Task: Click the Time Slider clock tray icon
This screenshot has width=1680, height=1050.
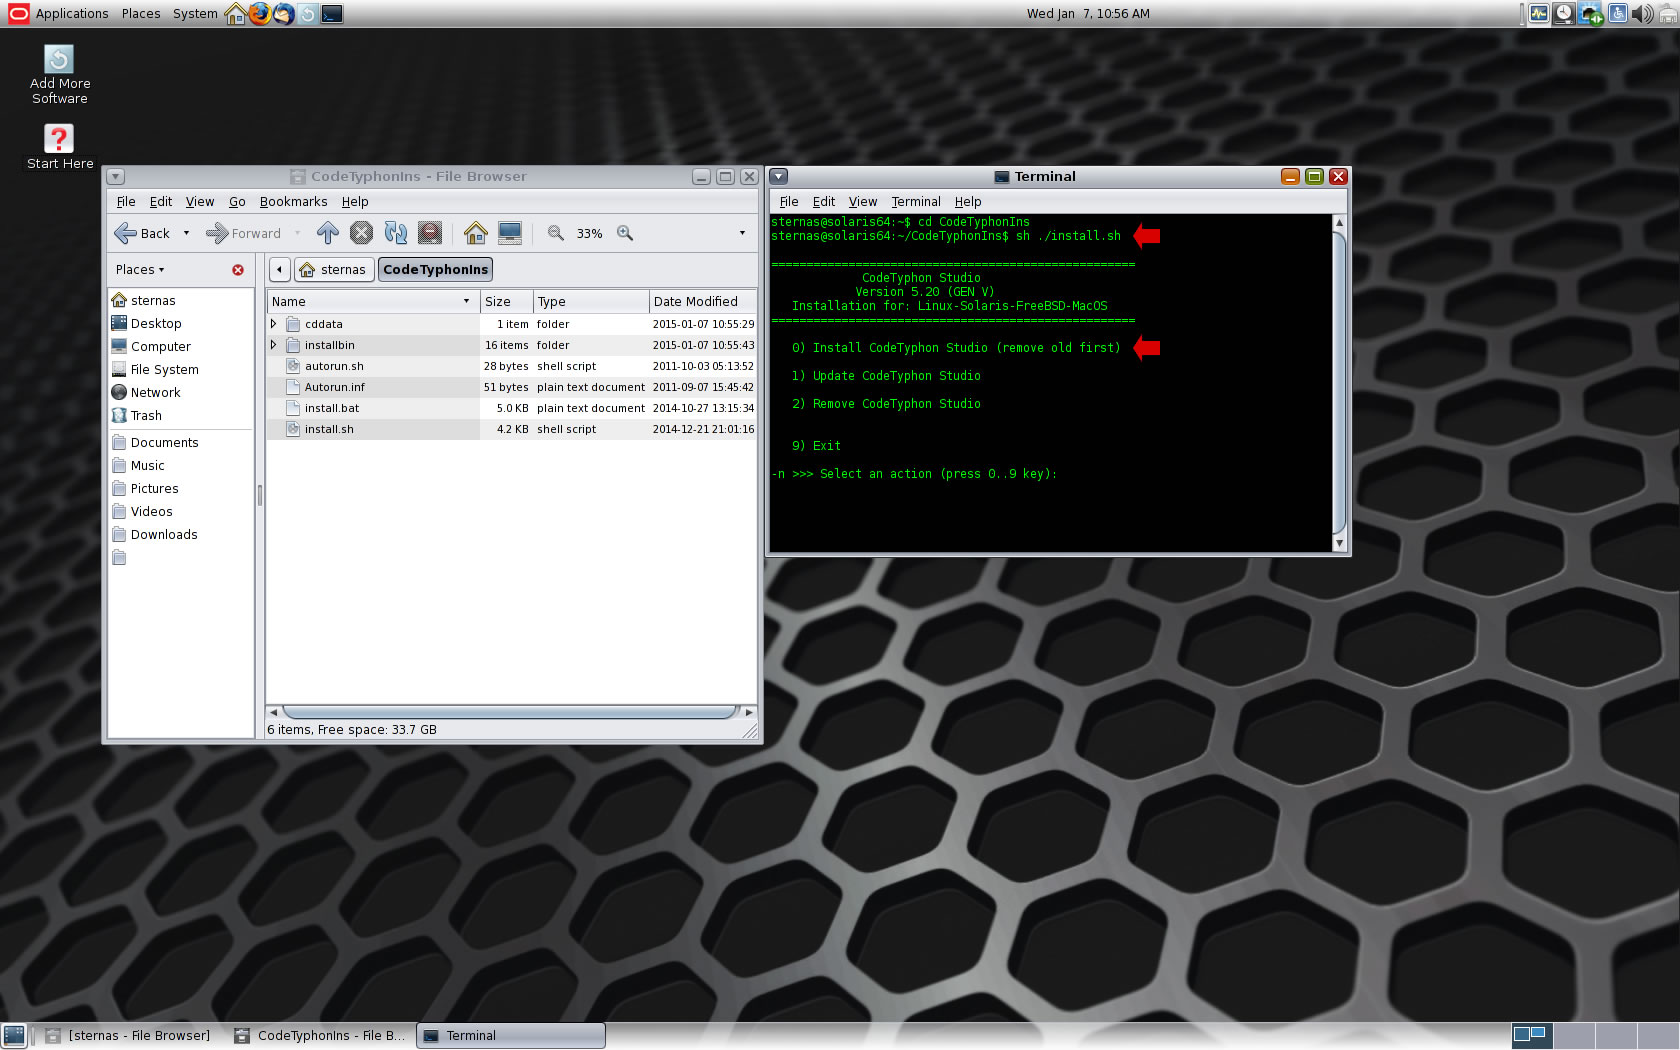Action: (x=1564, y=14)
